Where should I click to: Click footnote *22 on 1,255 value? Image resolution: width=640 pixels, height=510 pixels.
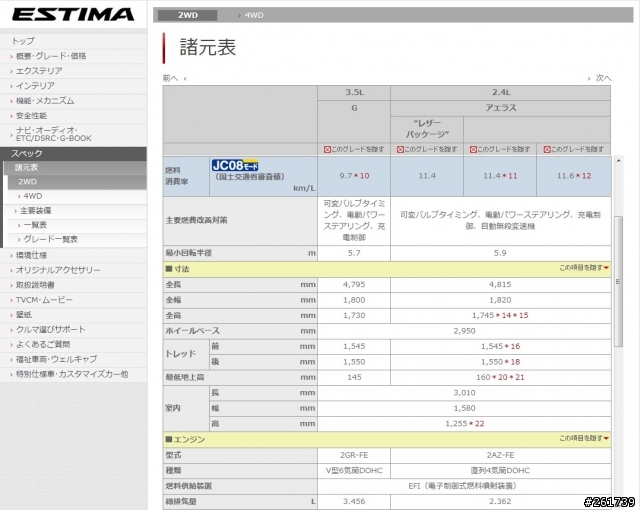click(x=476, y=424)
